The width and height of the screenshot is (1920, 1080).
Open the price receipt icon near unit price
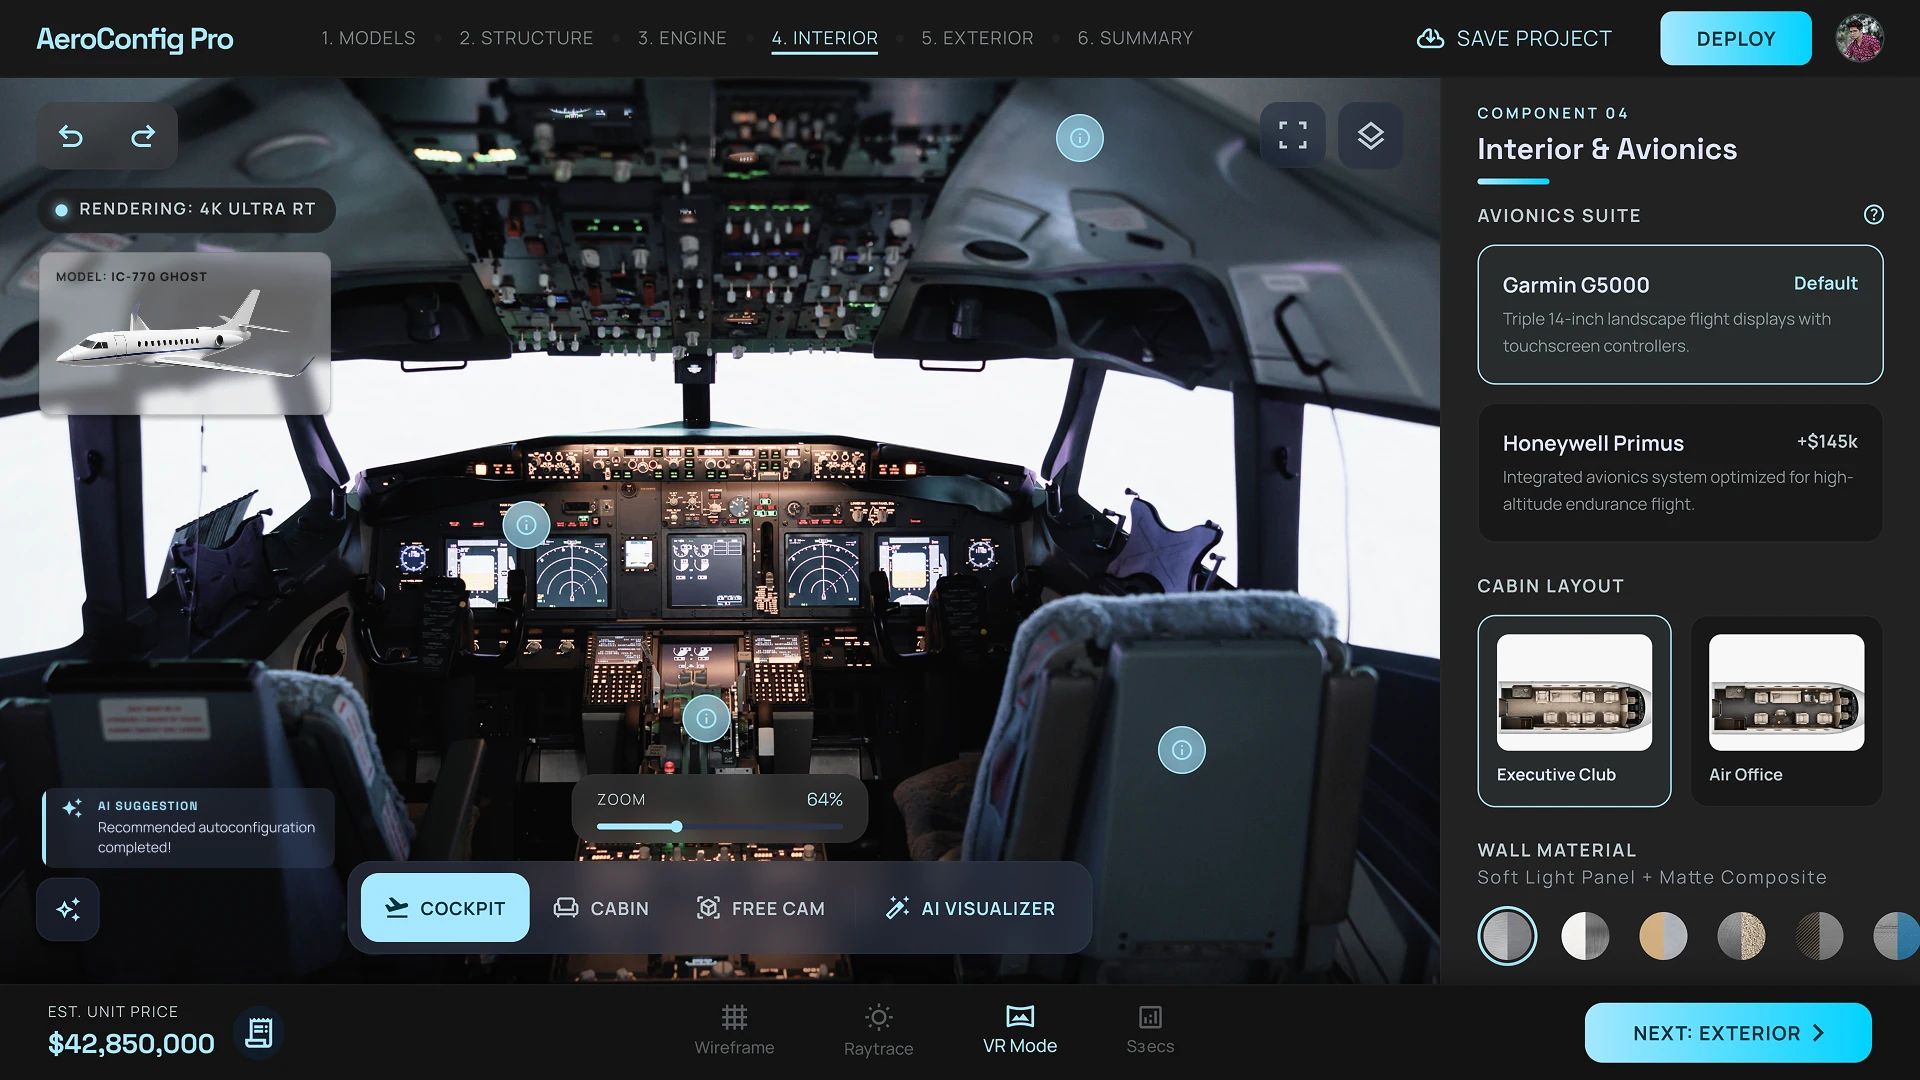[258, 1032]
